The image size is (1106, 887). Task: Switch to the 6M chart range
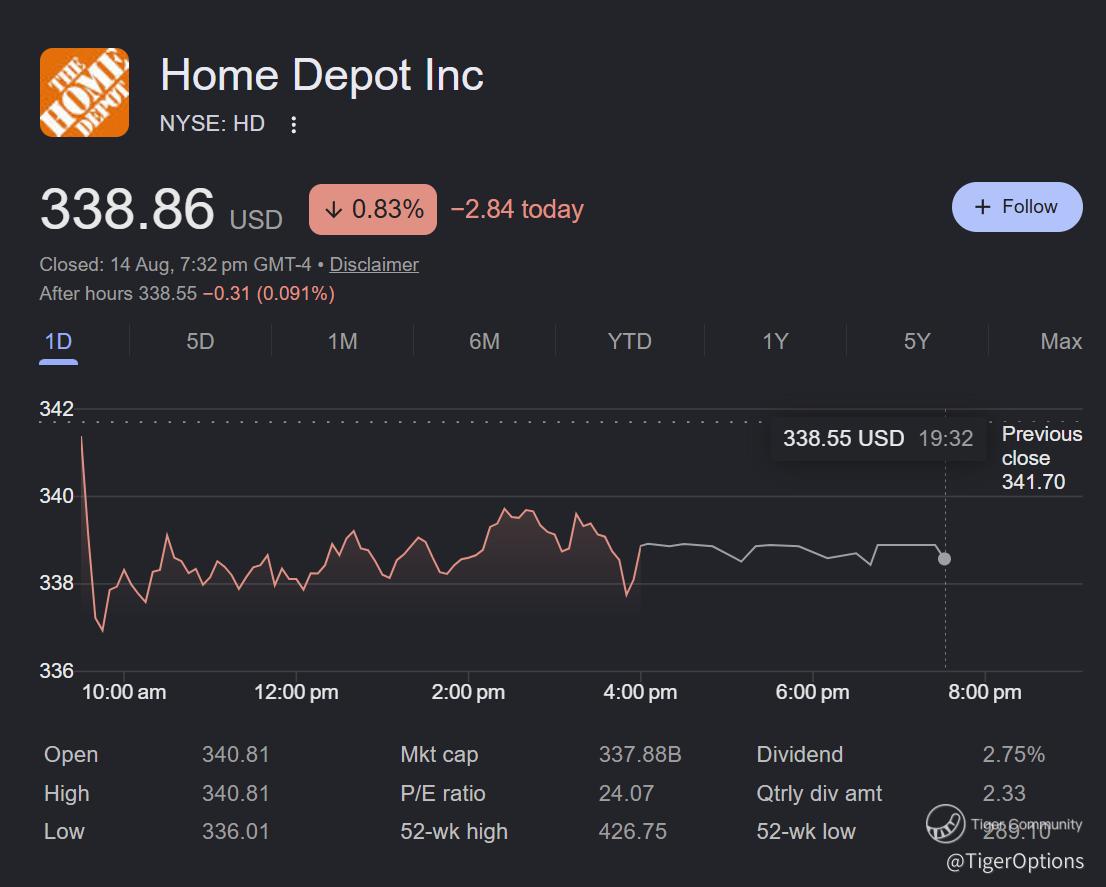point(484,342)
